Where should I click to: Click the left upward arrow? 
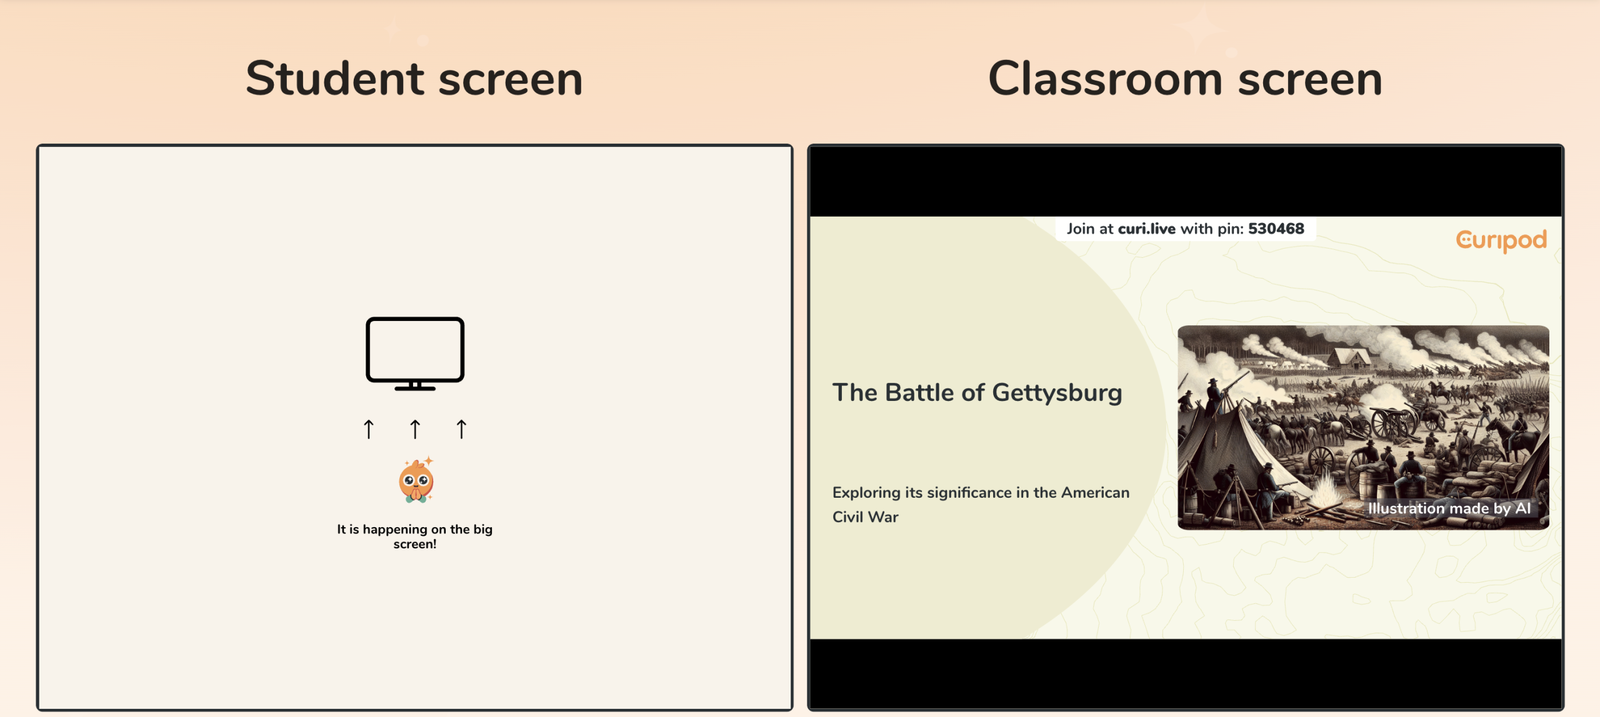coord(369,429)
